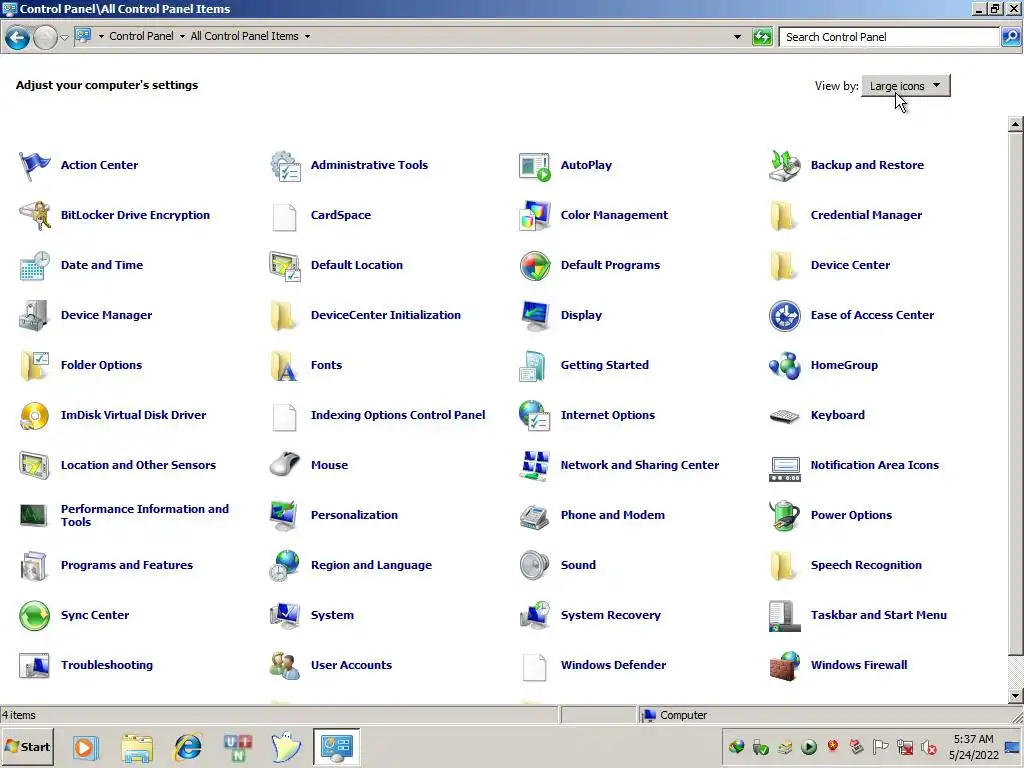Click the Windows Start button
The image size is (1024, 768).
(x=27, y=746)
